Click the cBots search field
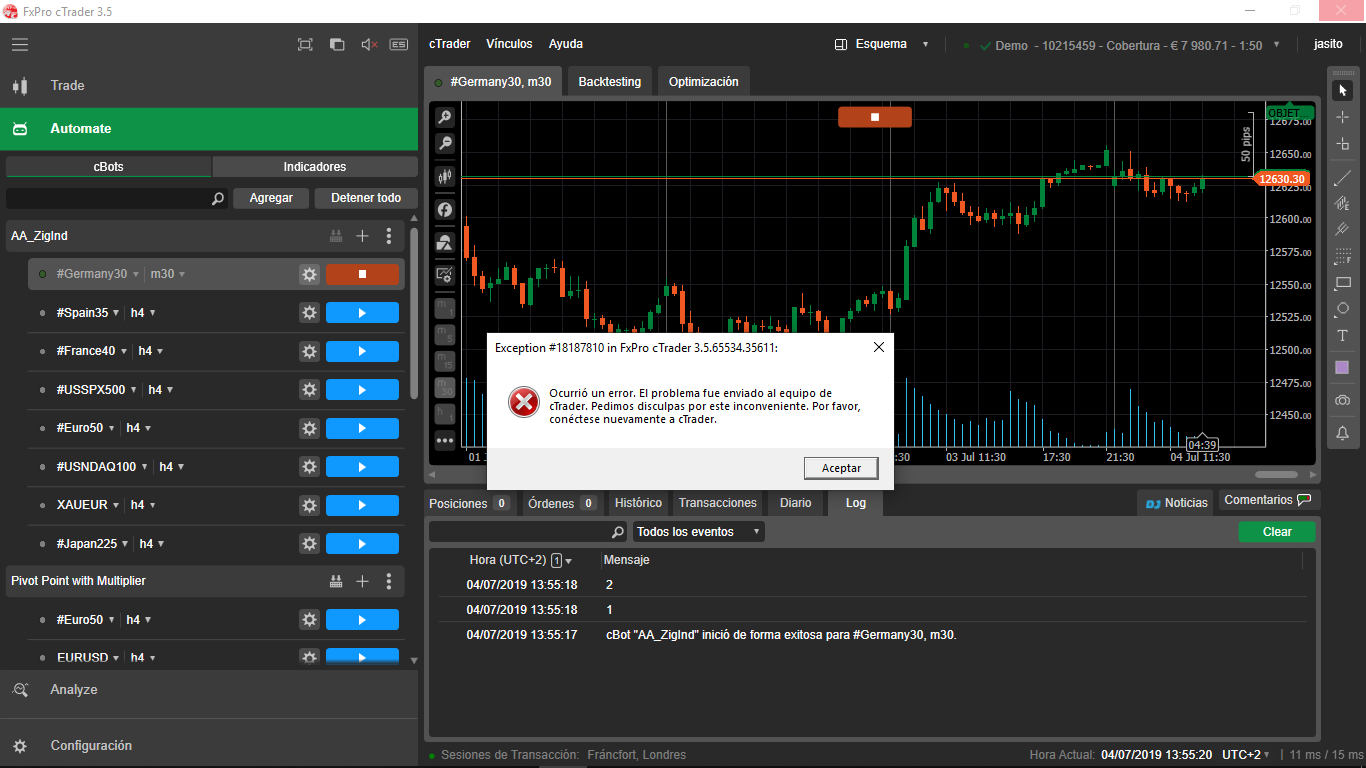This screenshot has width=1366, height=768. pos(117,199)
